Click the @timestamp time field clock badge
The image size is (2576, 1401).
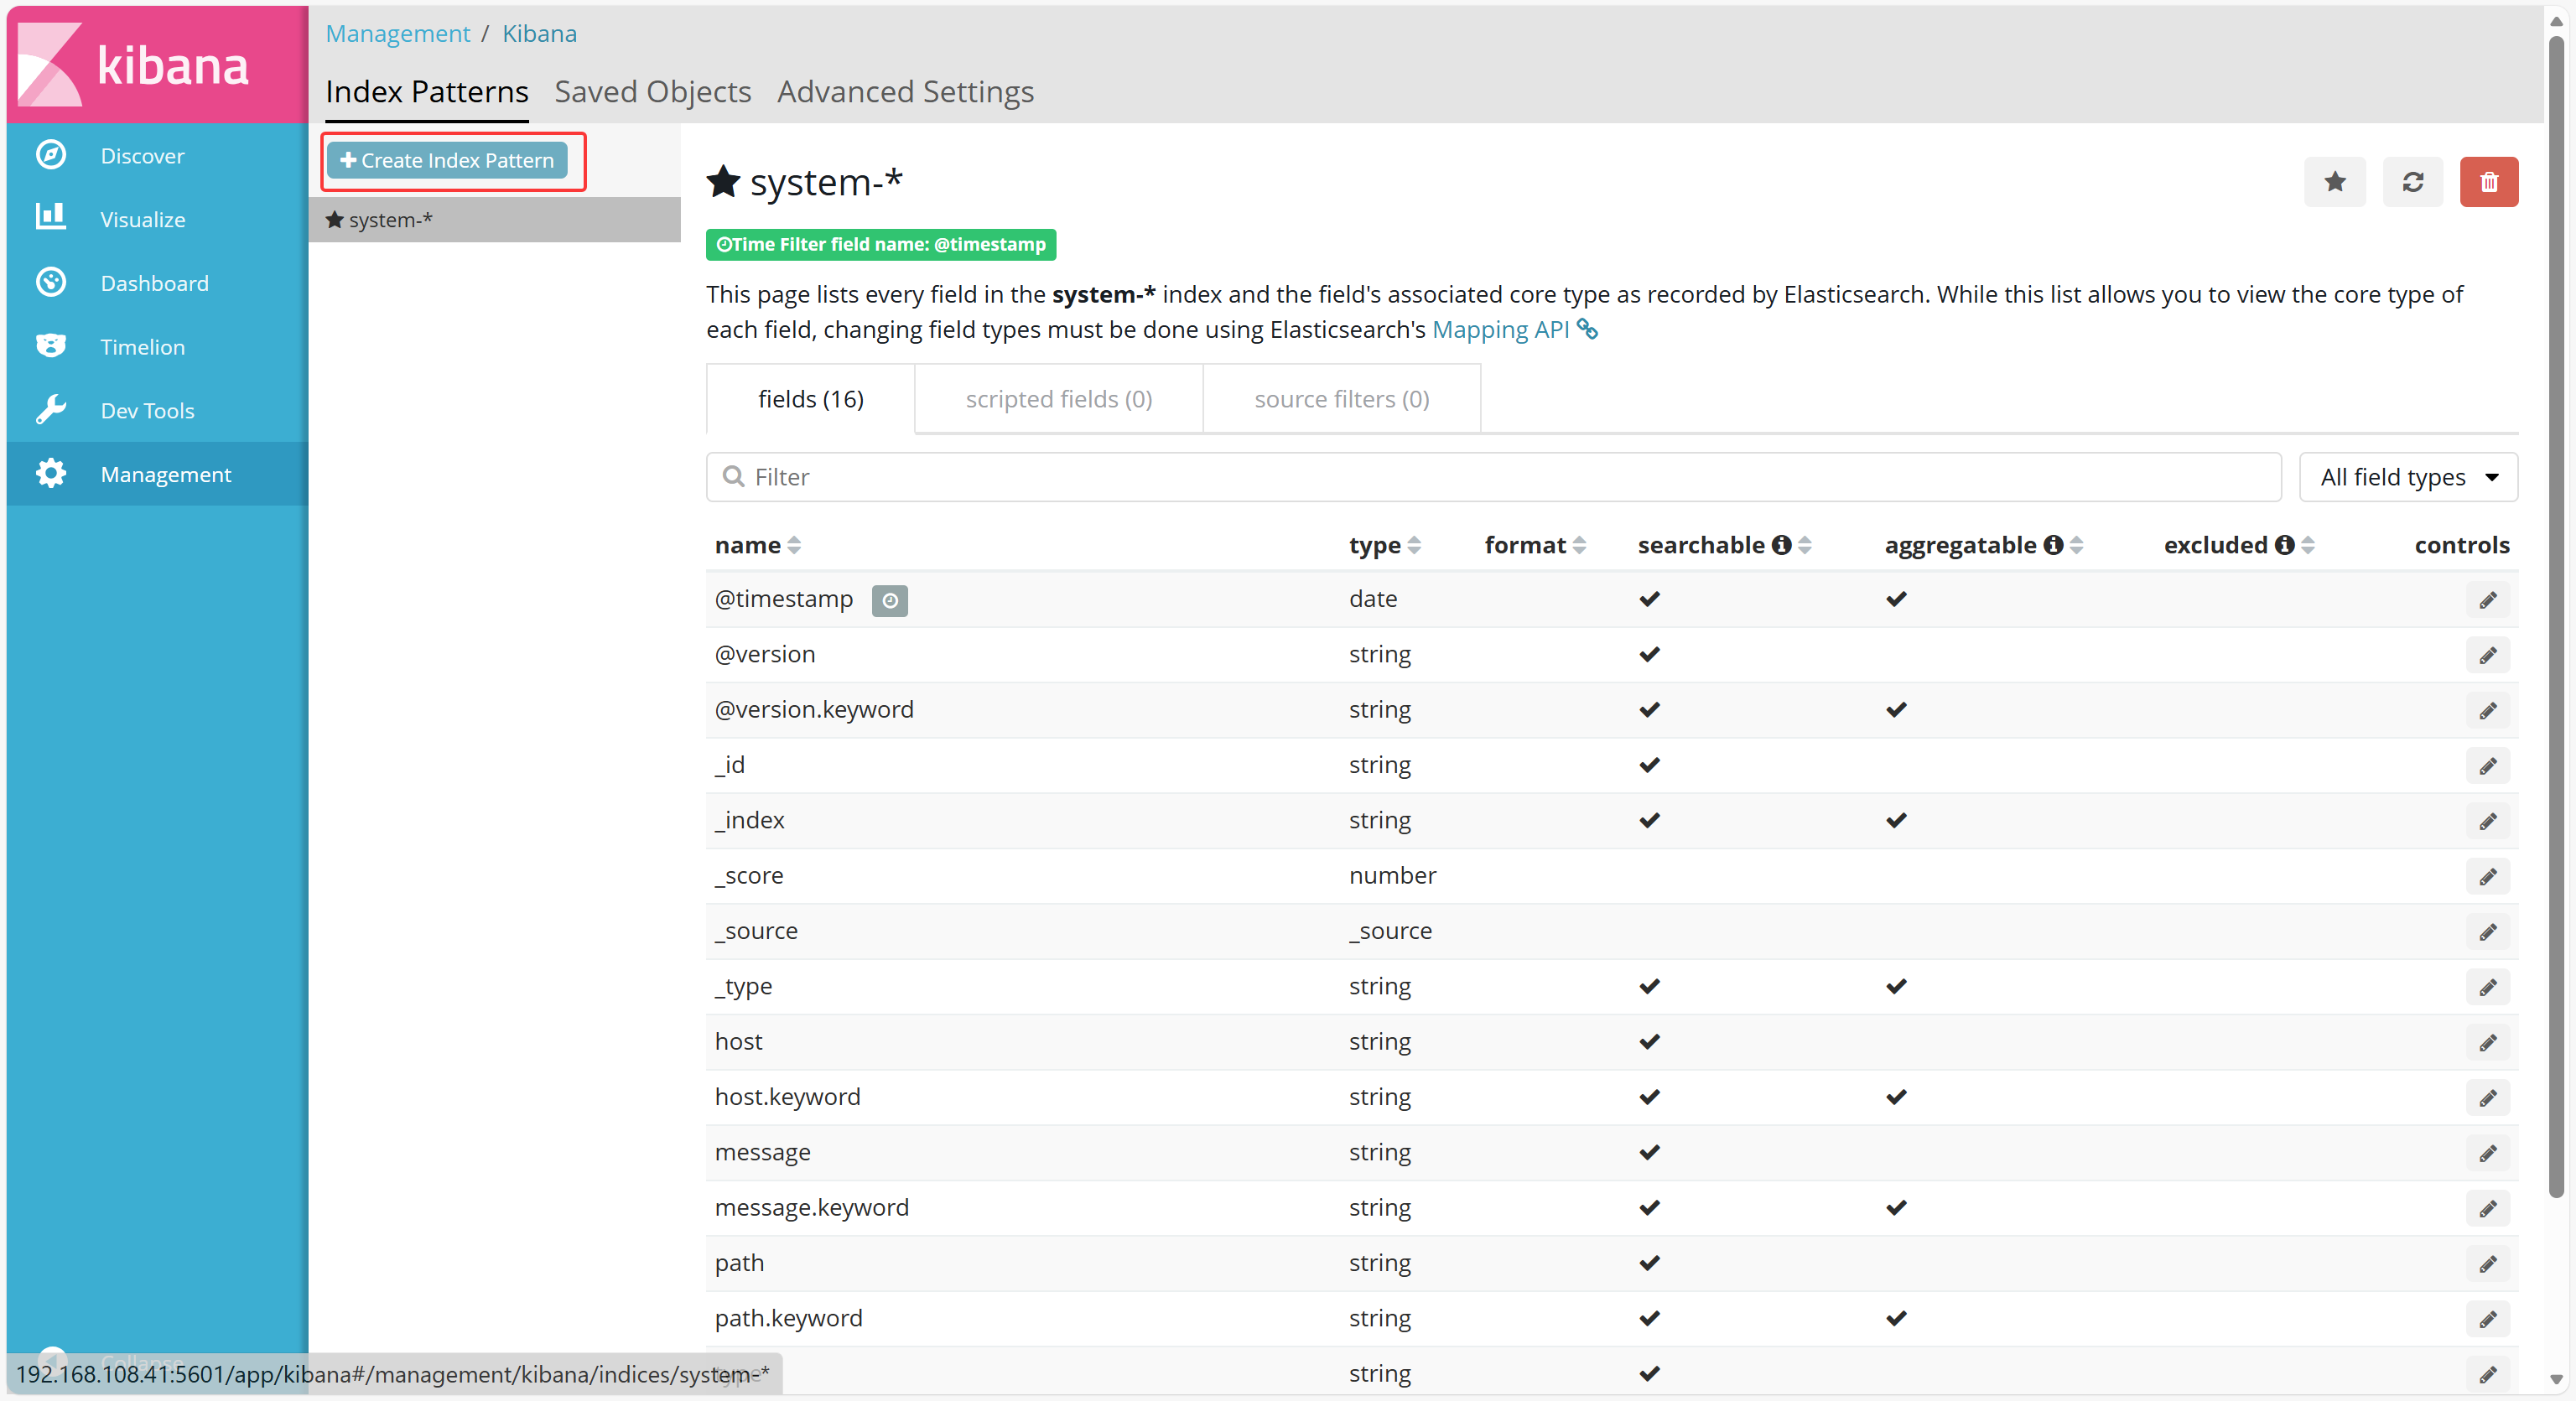[889, 600]
